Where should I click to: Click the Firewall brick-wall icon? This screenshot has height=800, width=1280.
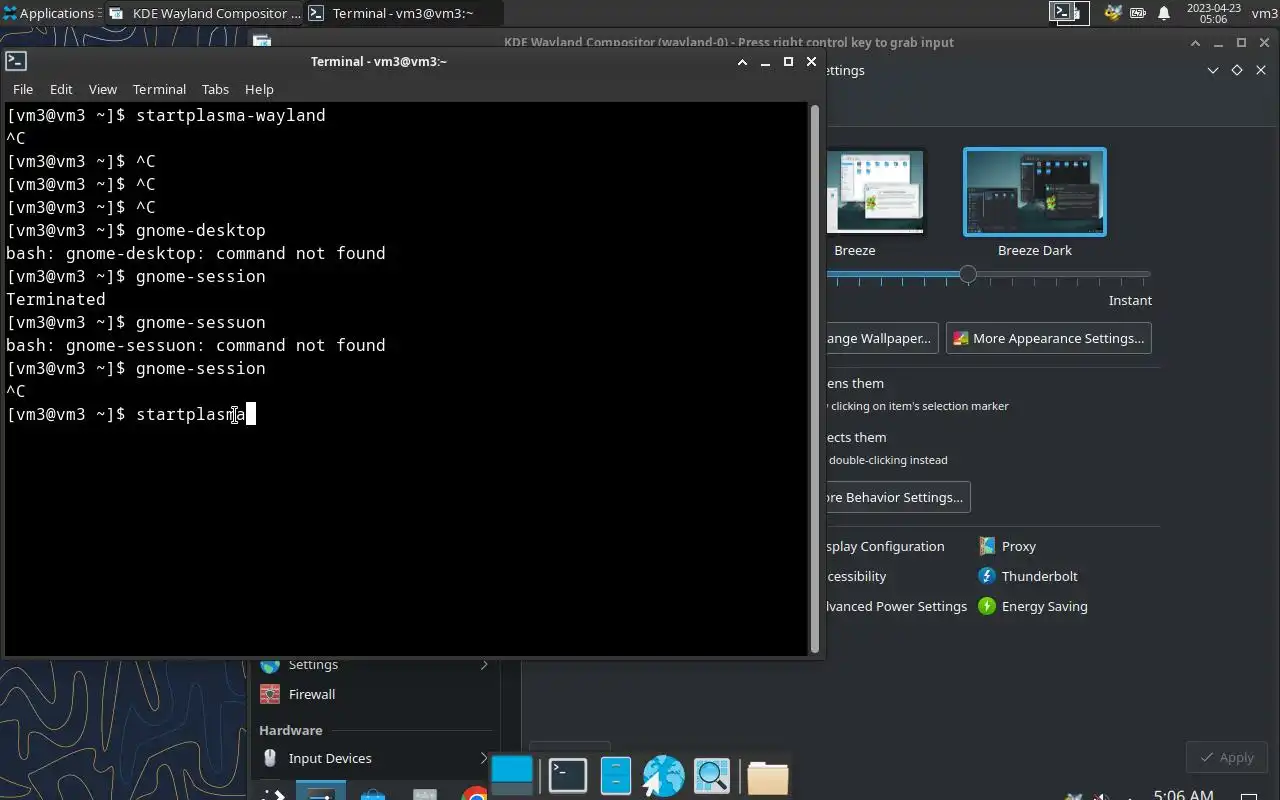270,694
